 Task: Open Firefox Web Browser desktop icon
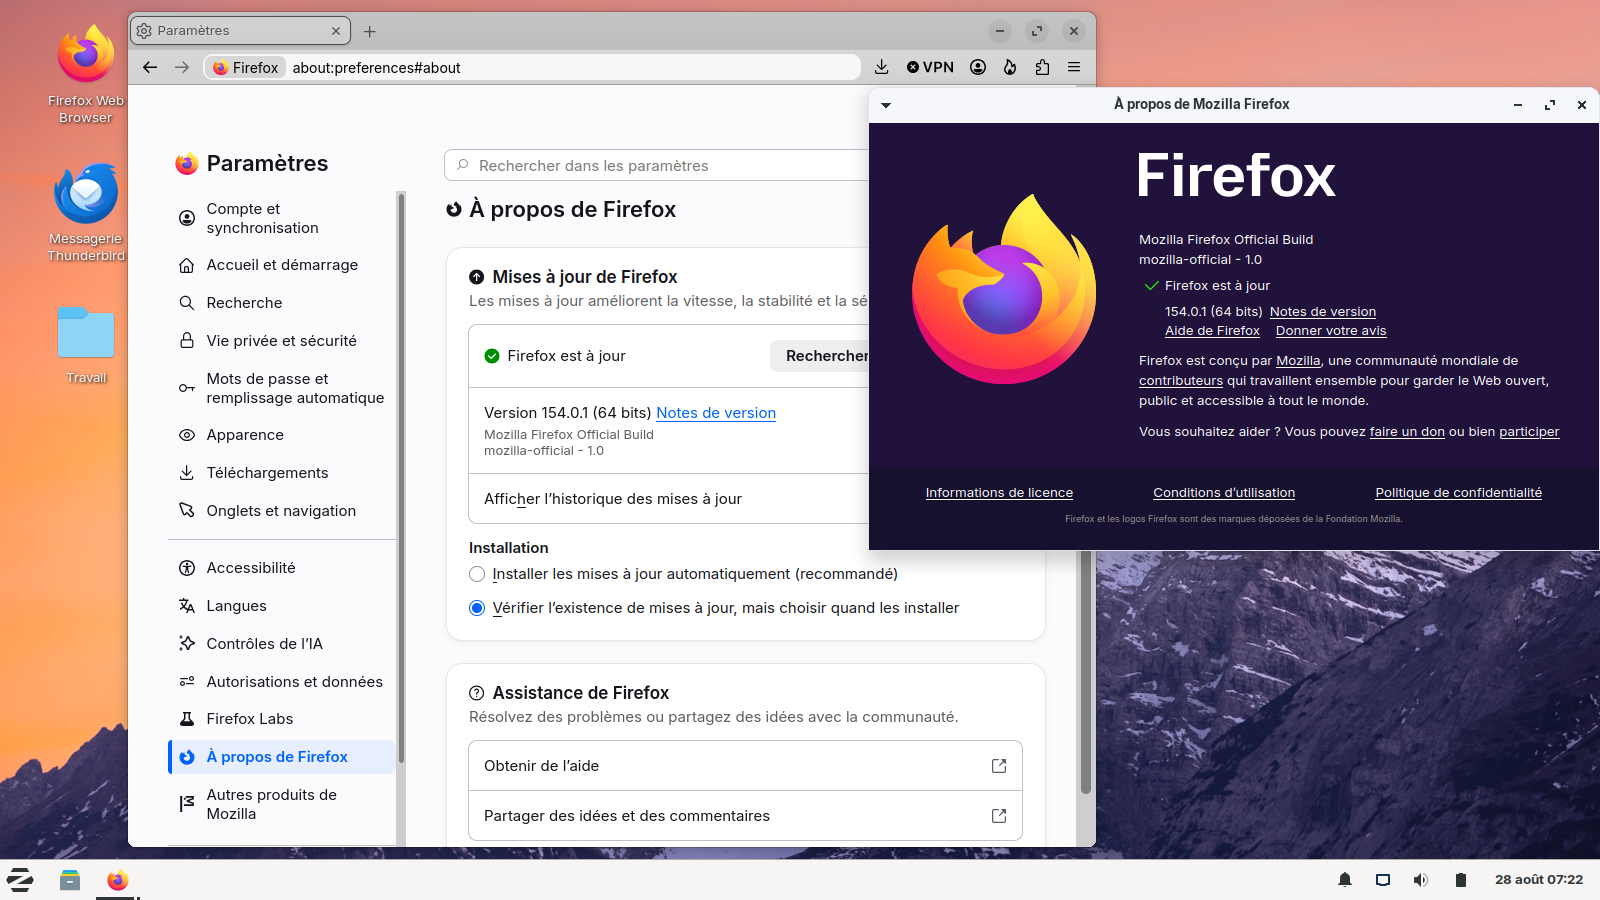(x=86, y=75)
